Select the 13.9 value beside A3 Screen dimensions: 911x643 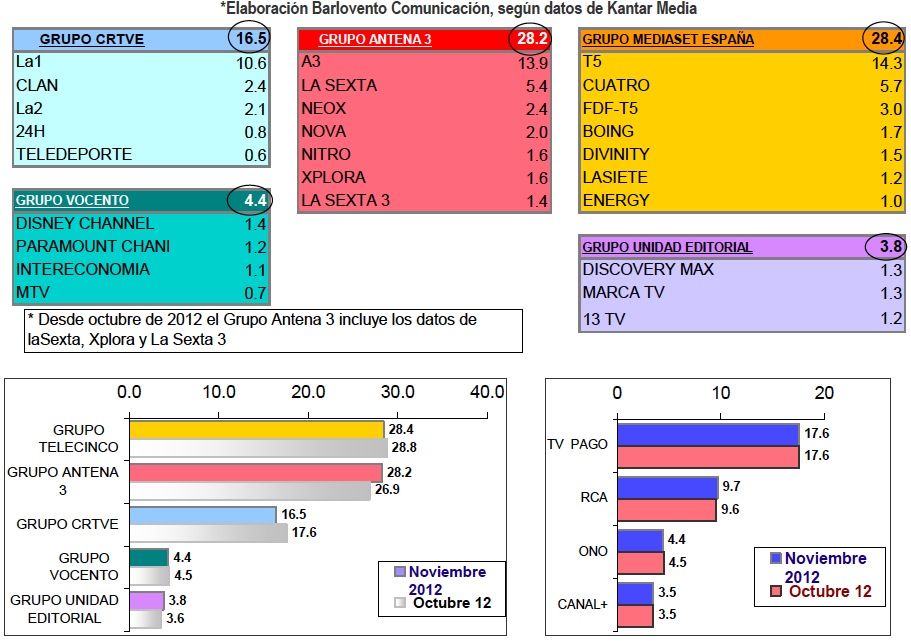coord(533,63)
